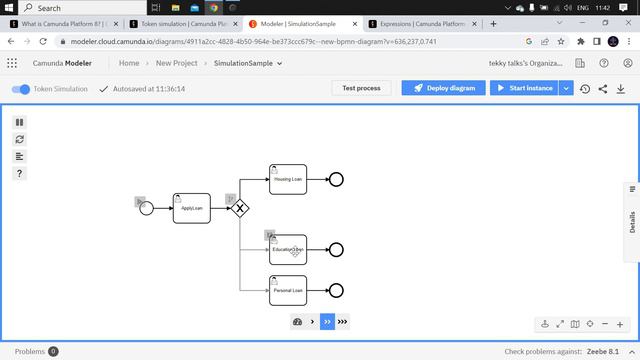Open Windows notification center icon
The width and height of the screenshot is (640, 360).
623,7
